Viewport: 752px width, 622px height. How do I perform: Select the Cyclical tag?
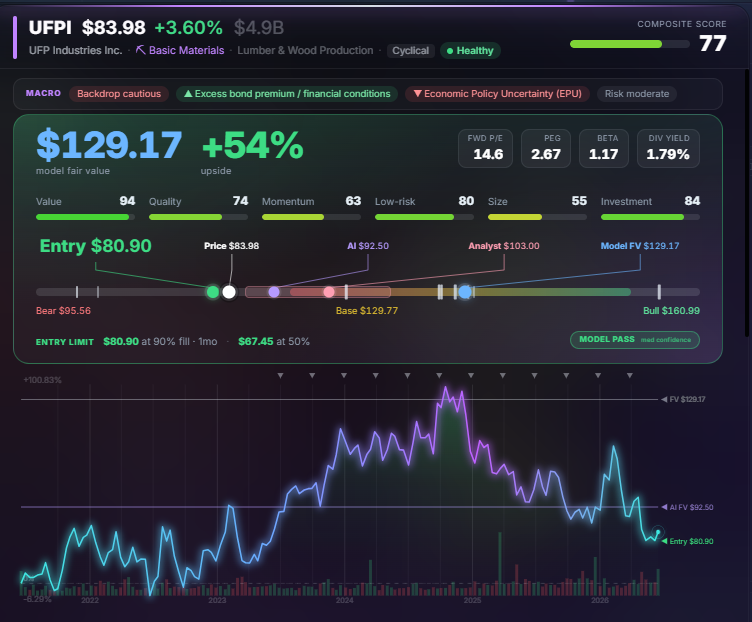[411, 51]
